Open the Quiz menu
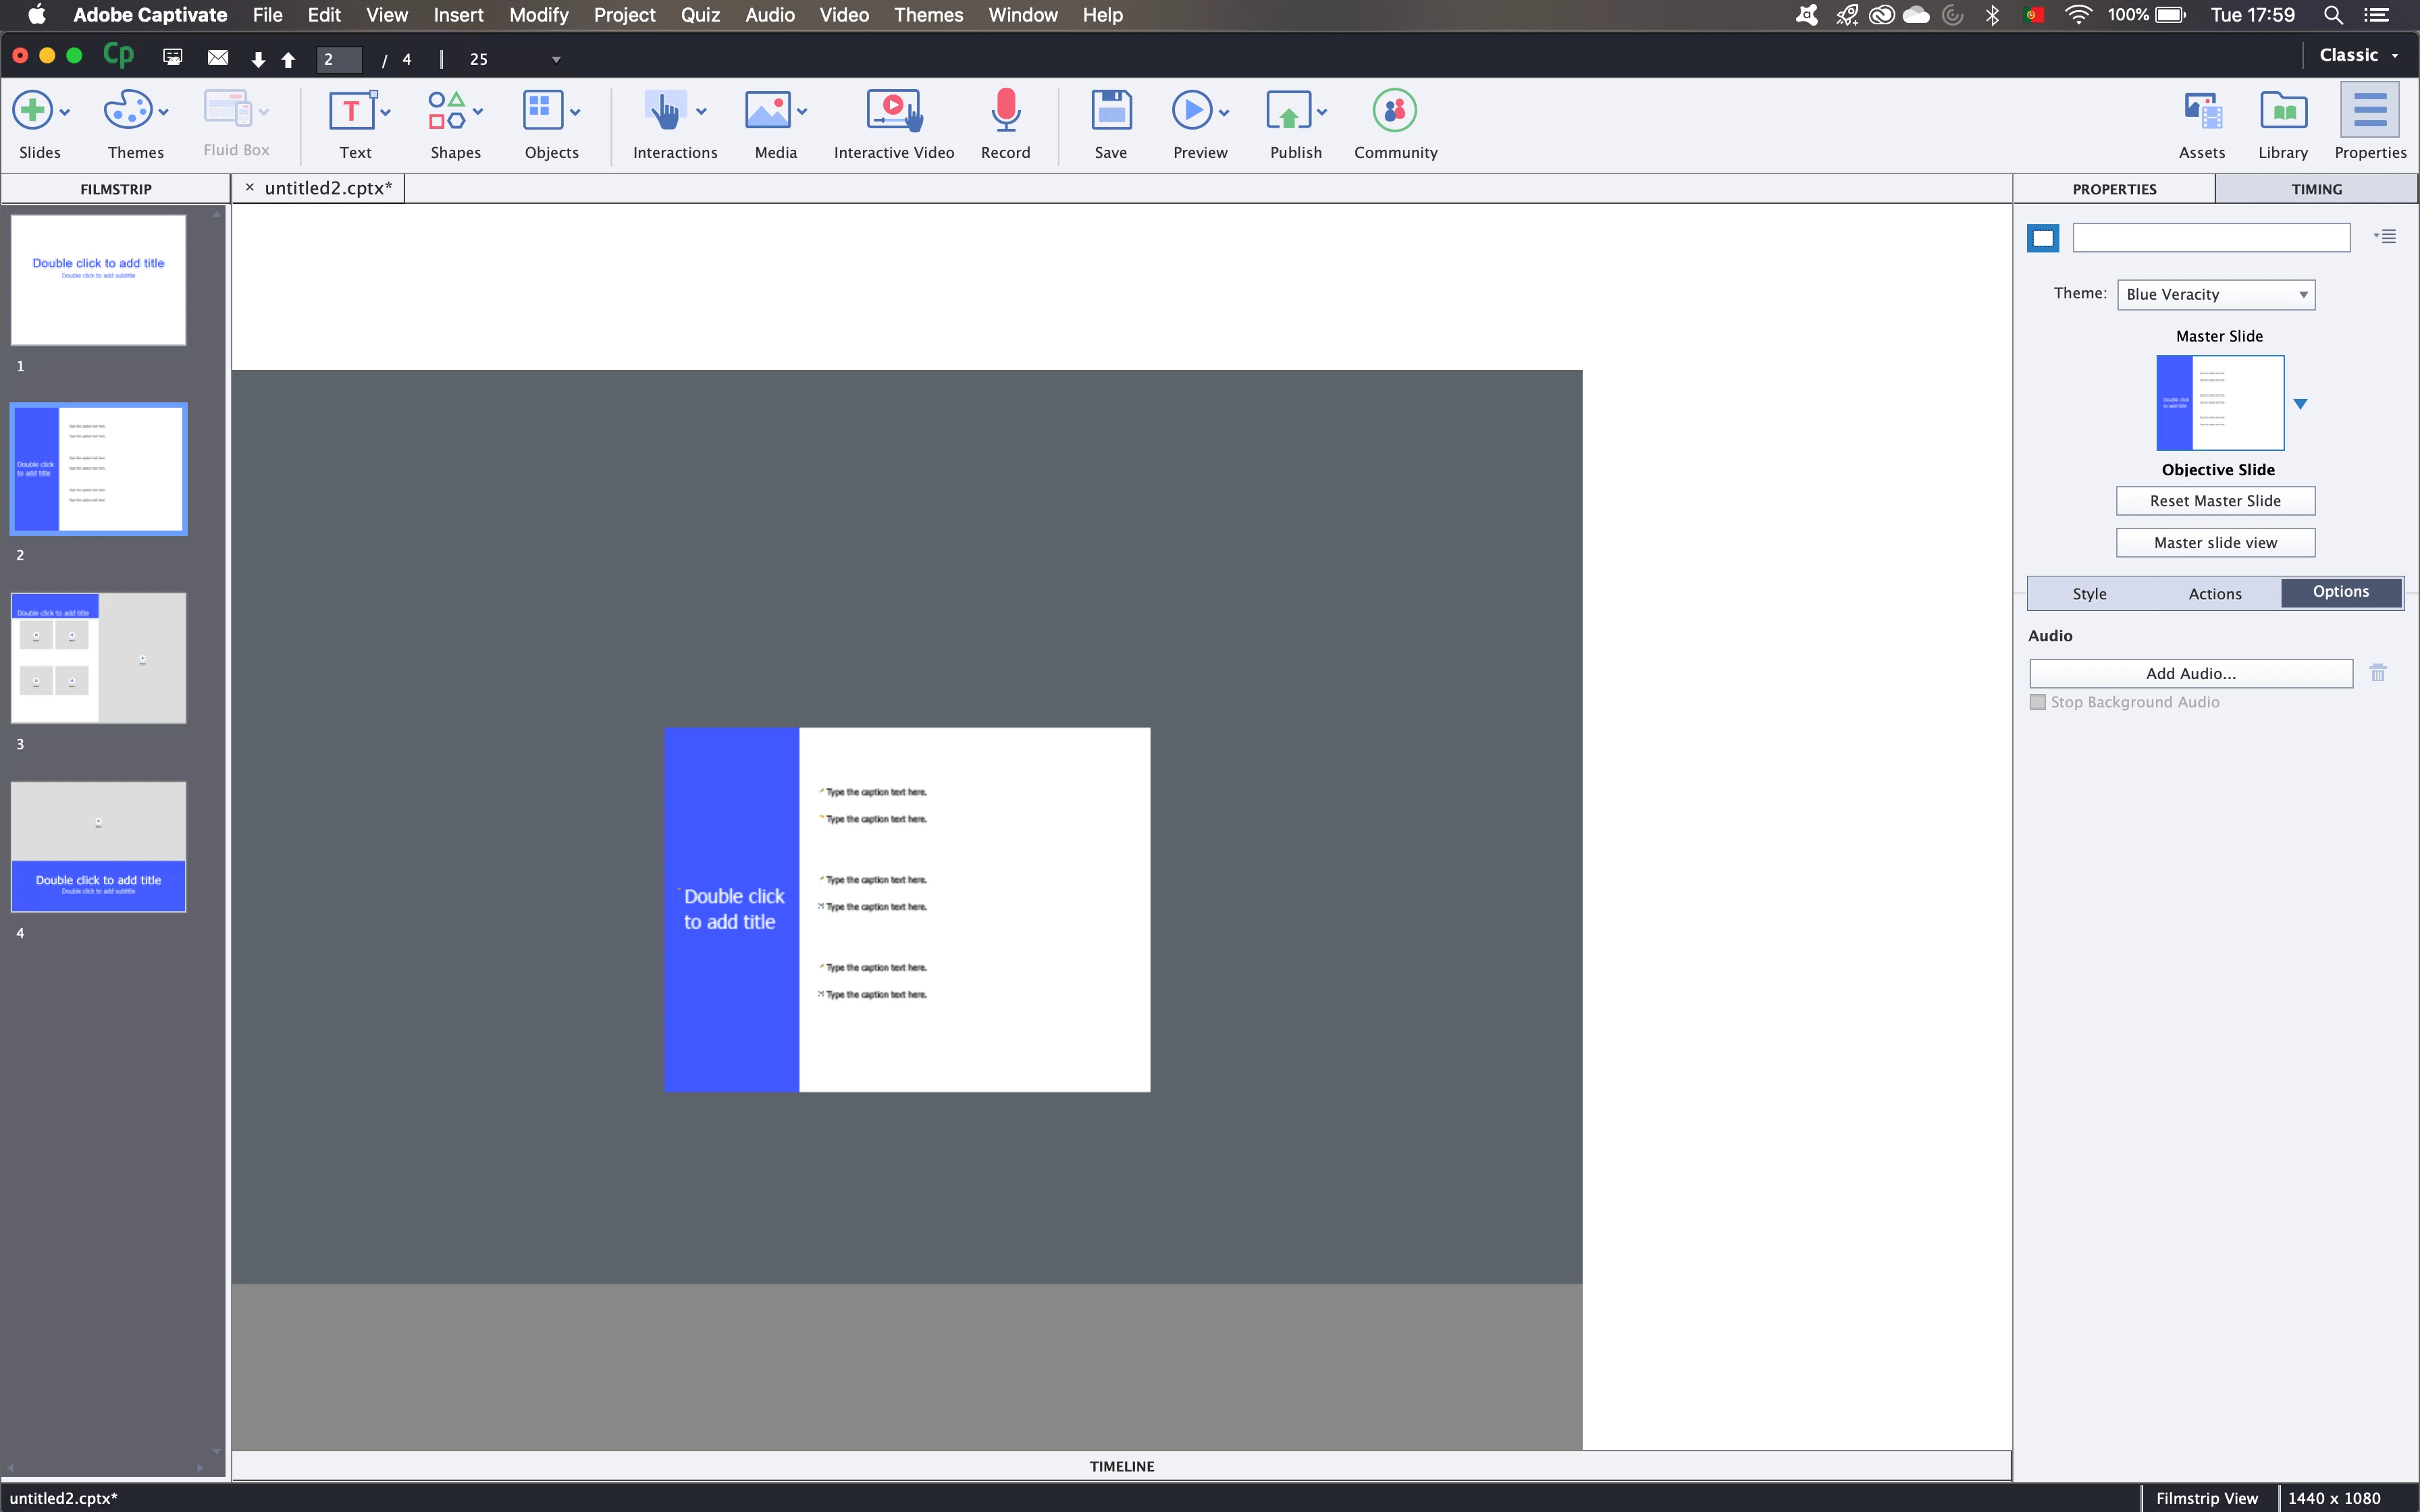The height and width of the screenshot is (1512, 2420). (x=700, y=15)
